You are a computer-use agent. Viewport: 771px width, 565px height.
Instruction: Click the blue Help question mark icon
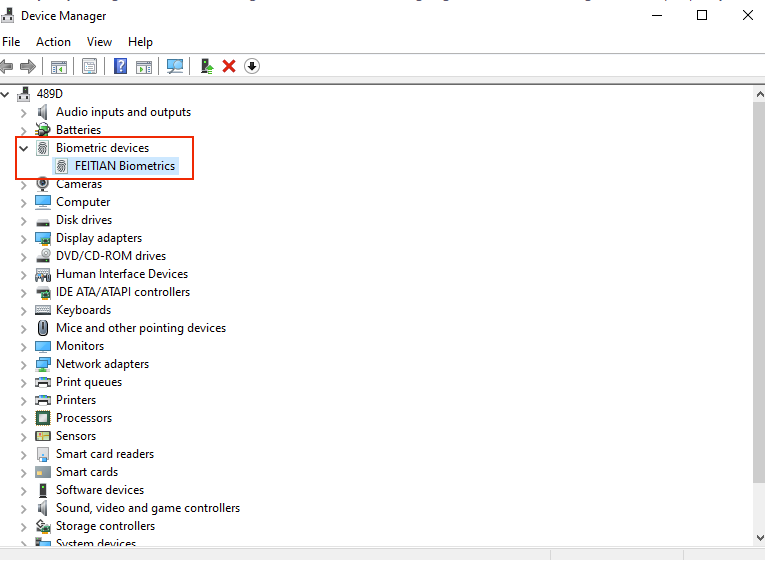tap(120, 66)
